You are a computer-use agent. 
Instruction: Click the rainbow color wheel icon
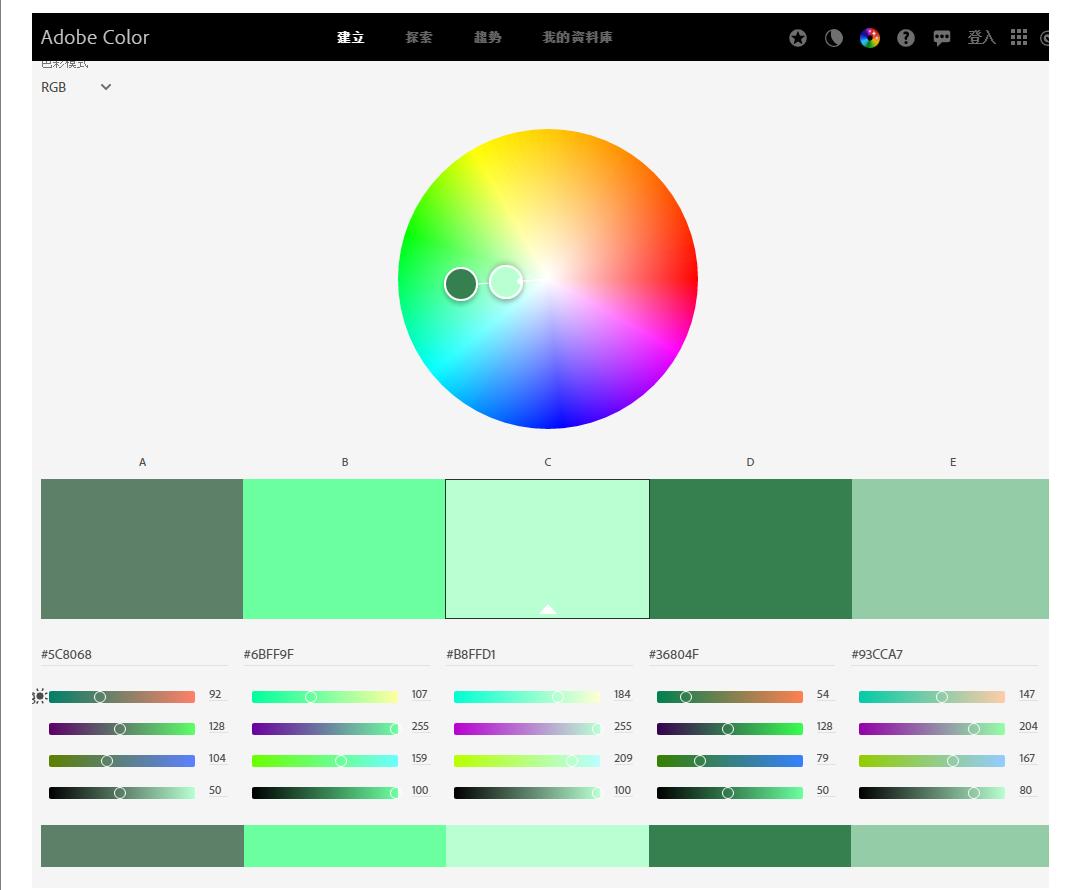tap(869, 38)
